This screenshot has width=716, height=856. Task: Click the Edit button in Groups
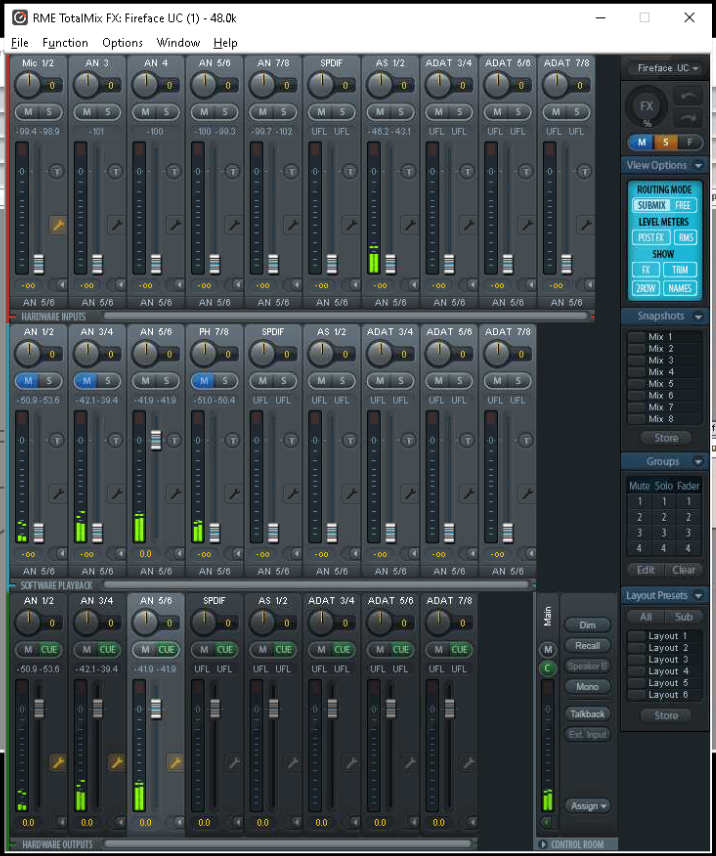[x=646, y=570]
